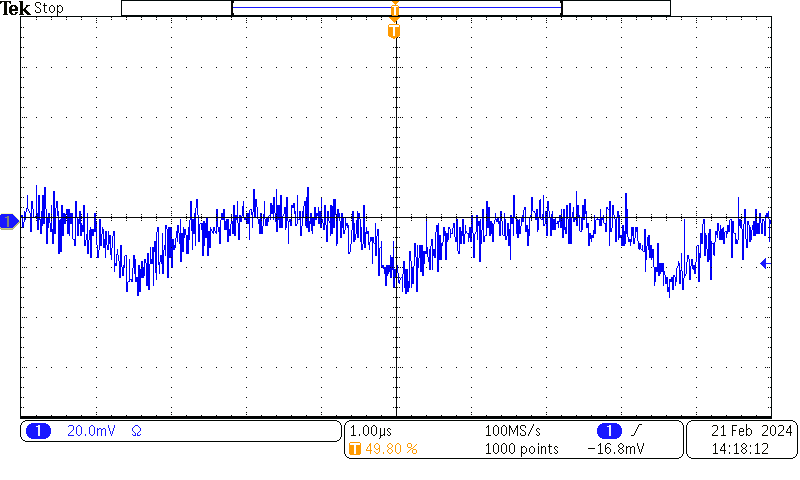800x480 pixels.
Task: Select the orange trigger position T marker
Action: click(394, 31)
